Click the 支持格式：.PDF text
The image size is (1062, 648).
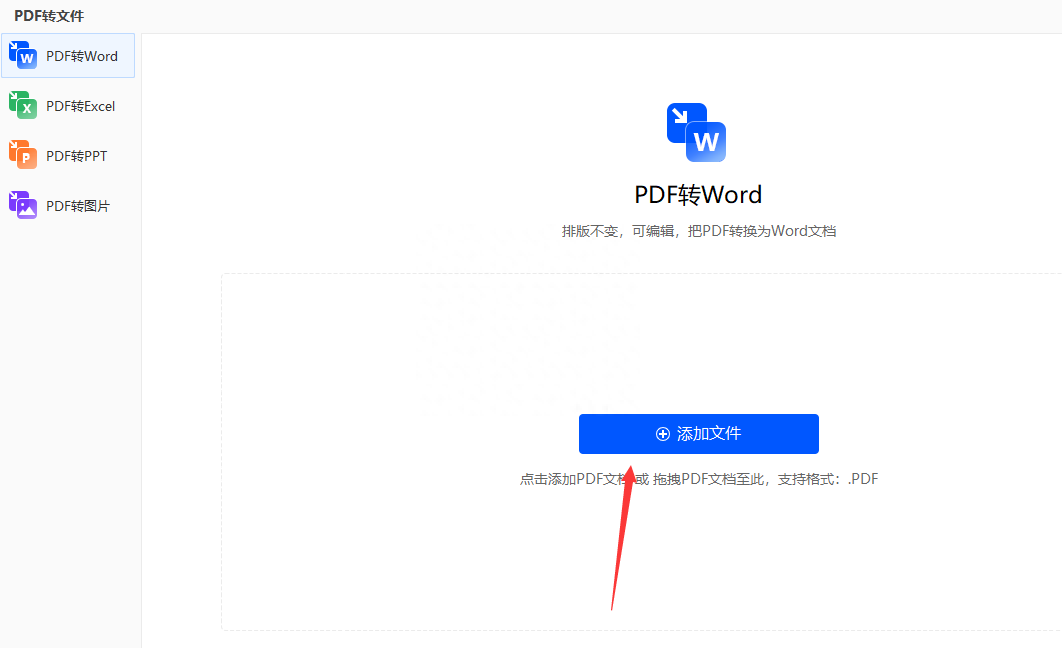[828, 479]
